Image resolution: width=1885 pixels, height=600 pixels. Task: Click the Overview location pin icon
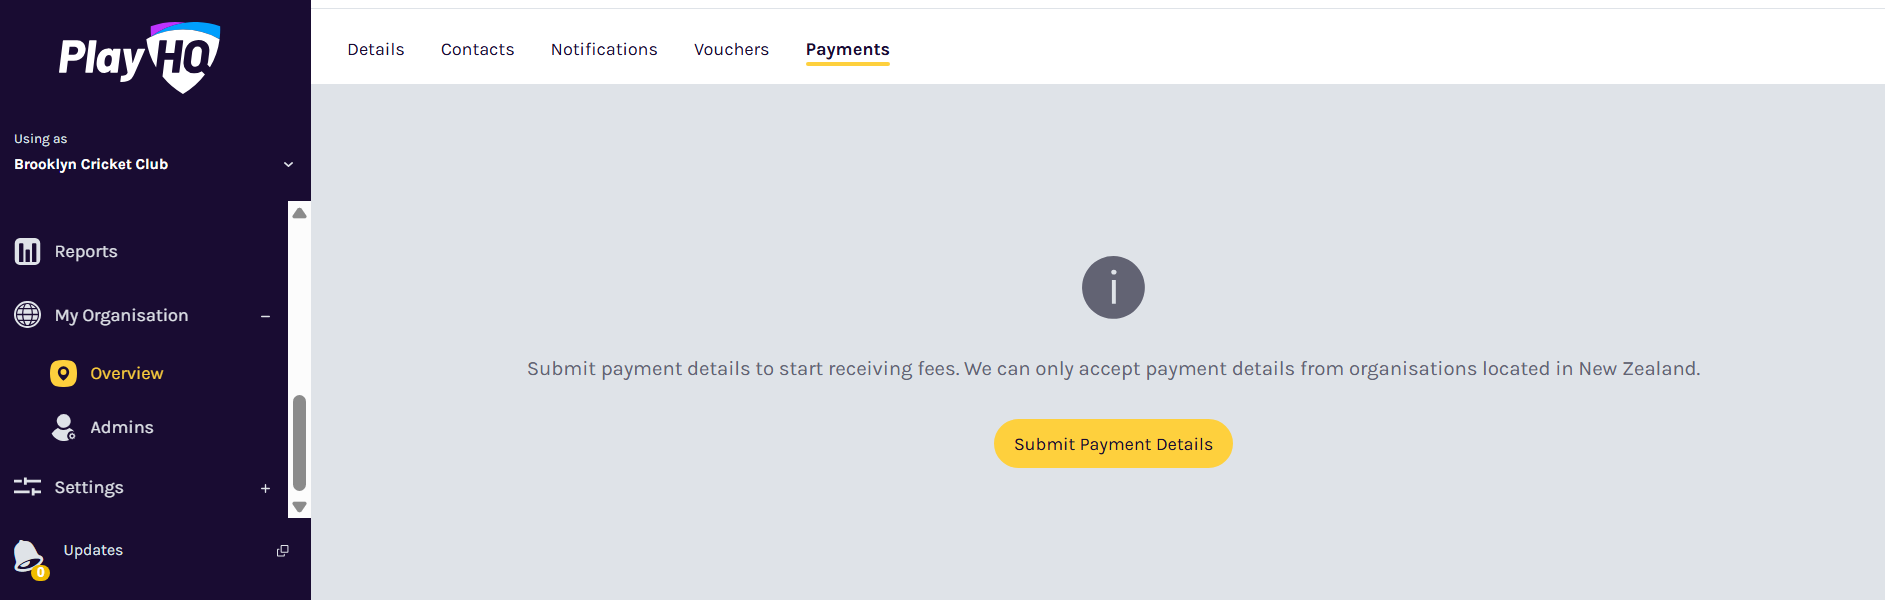point(63,373)
